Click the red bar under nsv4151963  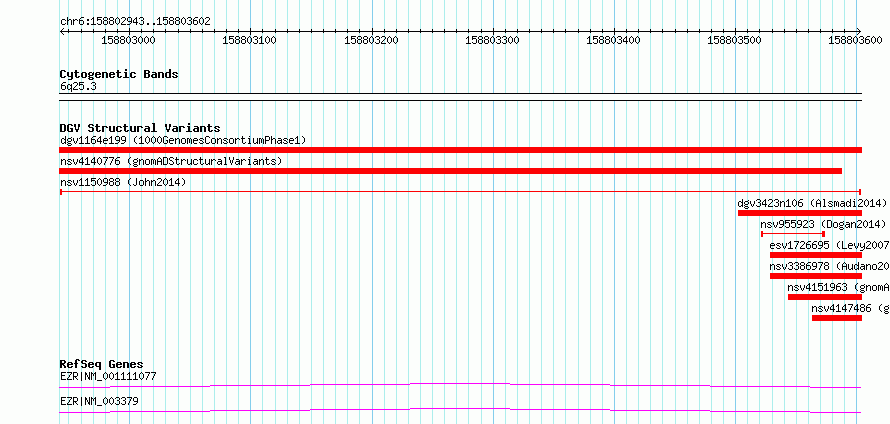(825, 297)
